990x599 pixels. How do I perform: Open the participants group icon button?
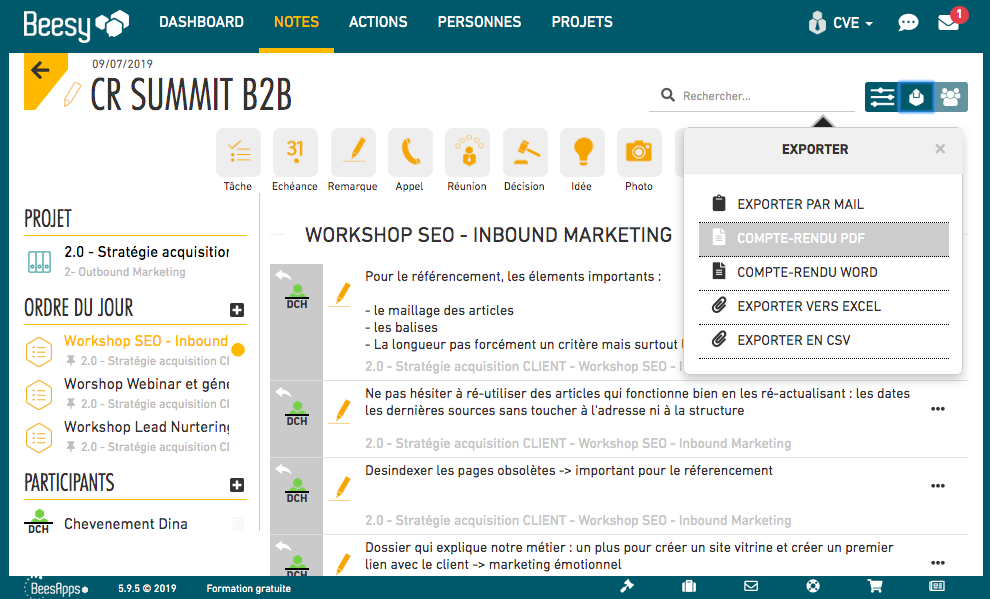click(951, 96)
